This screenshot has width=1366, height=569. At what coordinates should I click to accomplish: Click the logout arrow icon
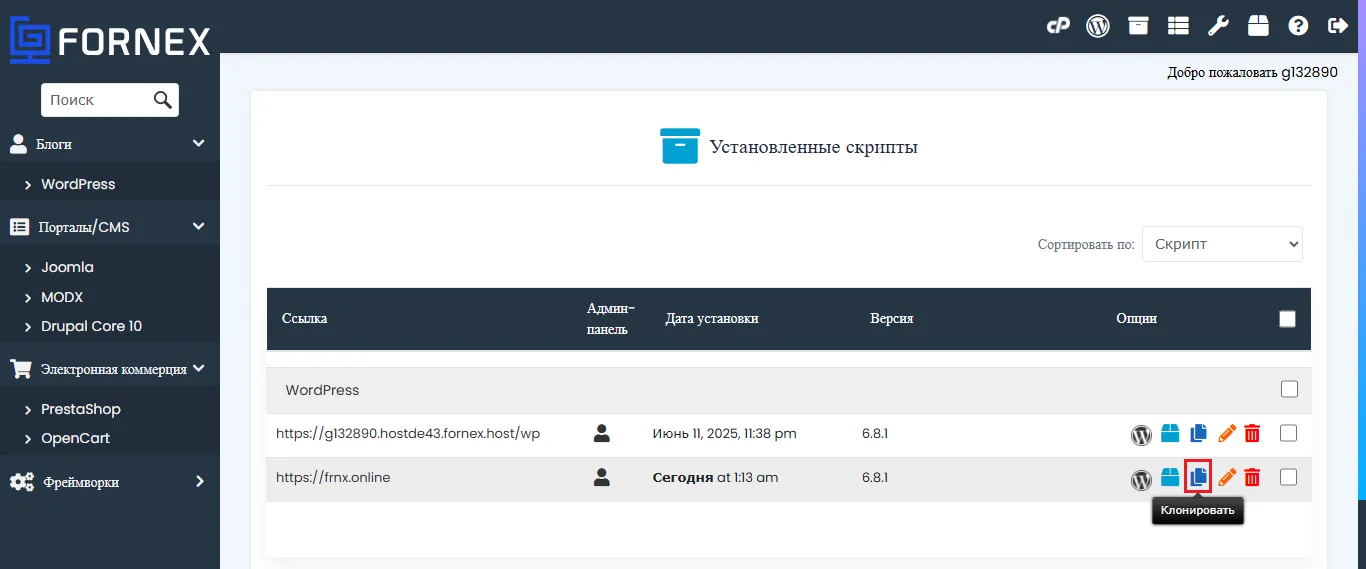1338,26
